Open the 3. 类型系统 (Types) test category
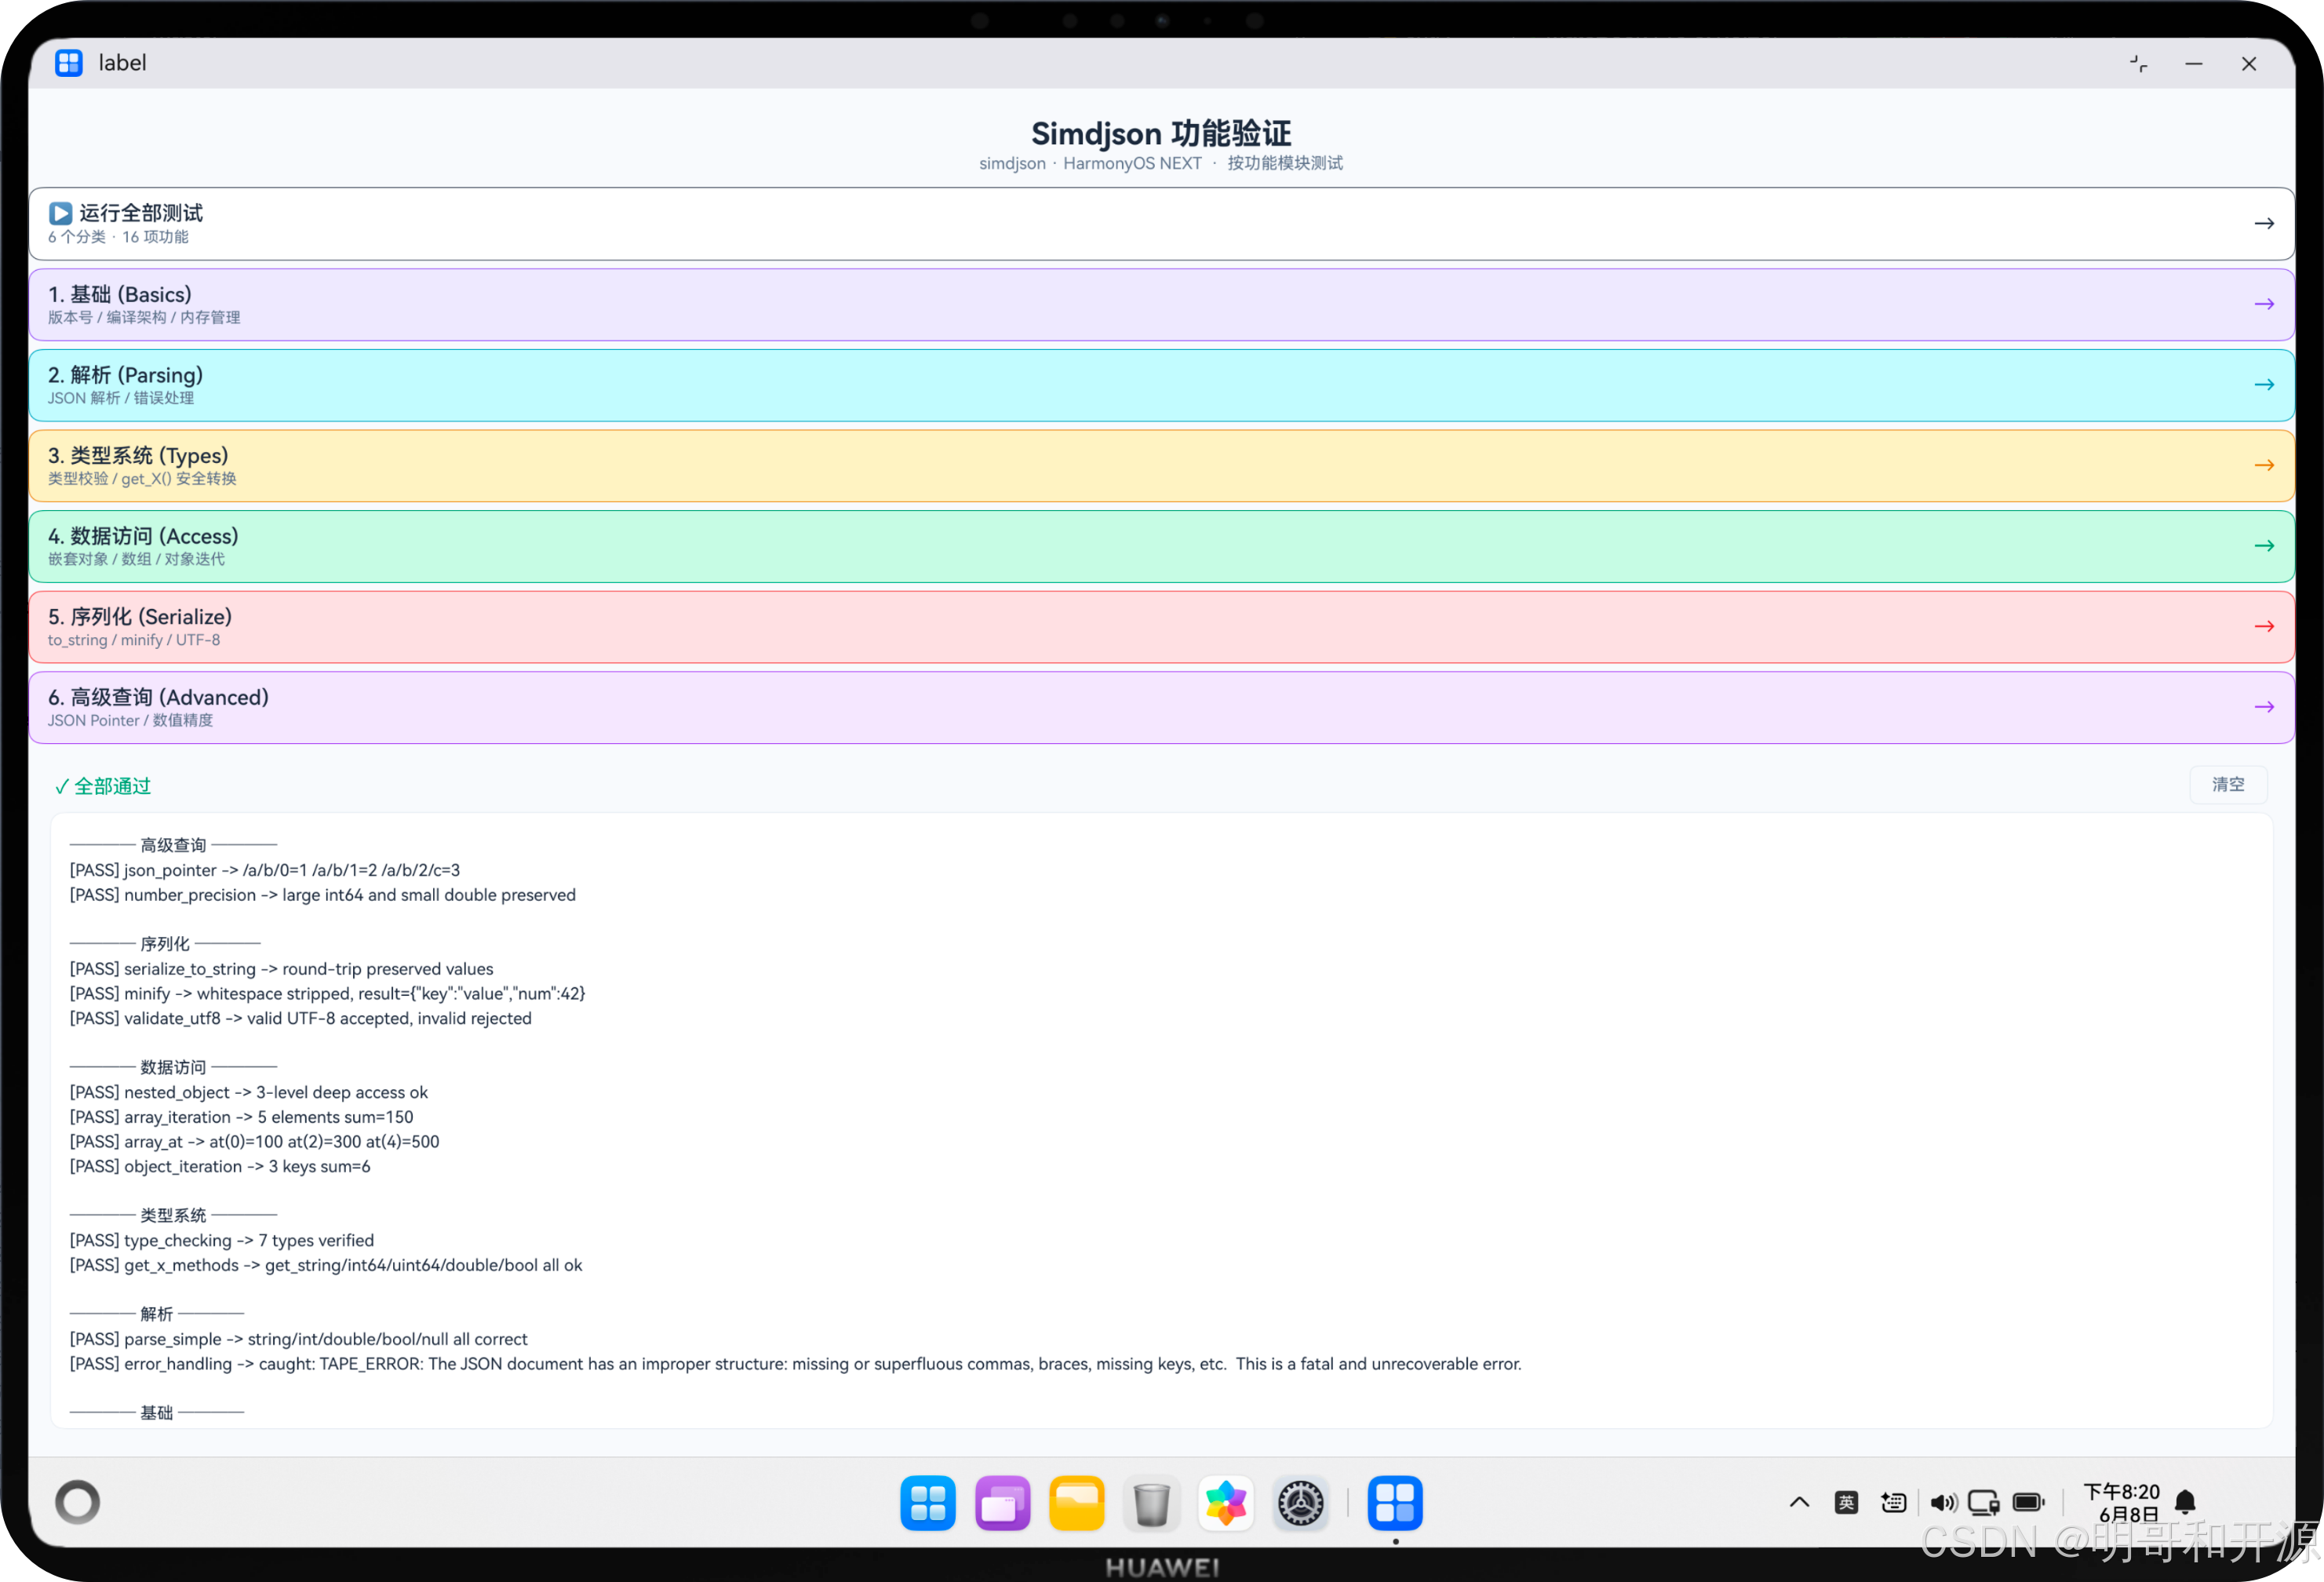 [x=1161, y=466]
